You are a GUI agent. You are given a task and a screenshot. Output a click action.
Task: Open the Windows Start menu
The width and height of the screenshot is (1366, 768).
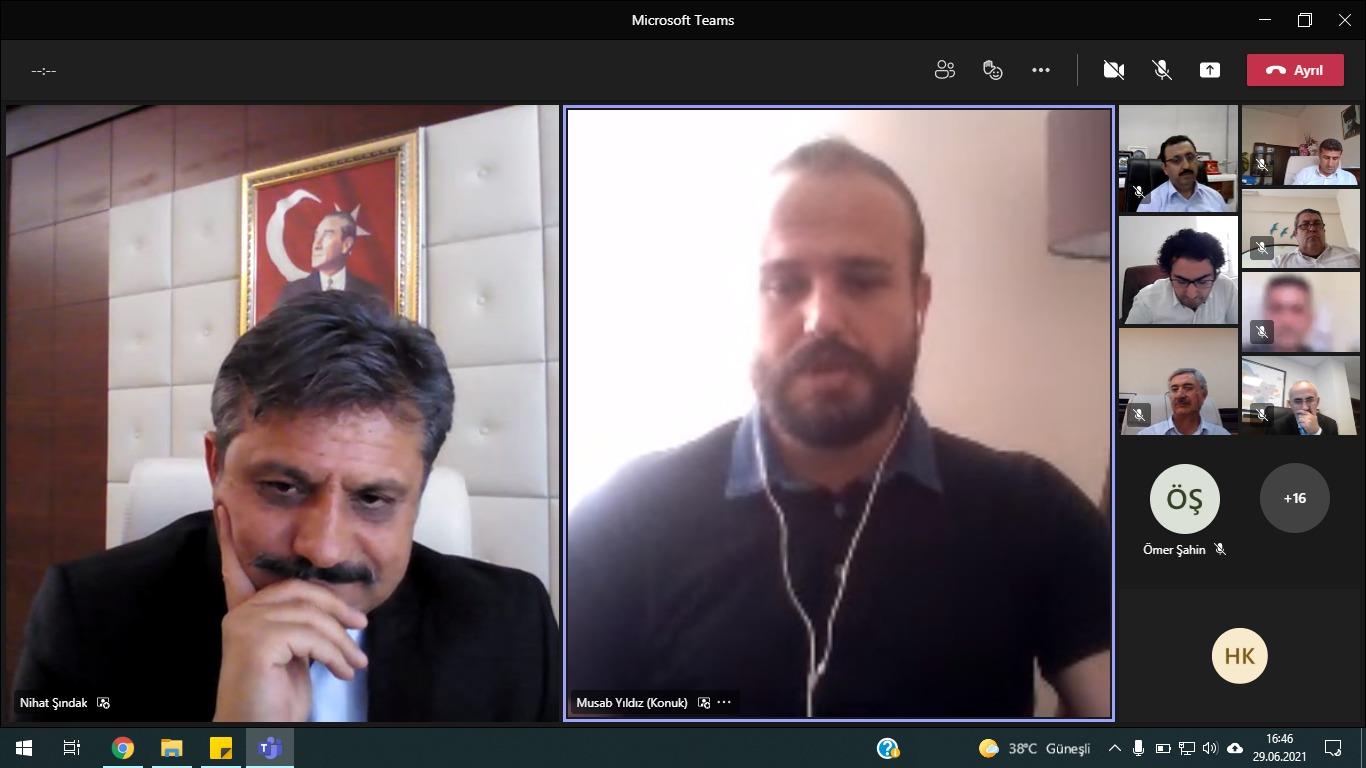[x=24, y=748]
